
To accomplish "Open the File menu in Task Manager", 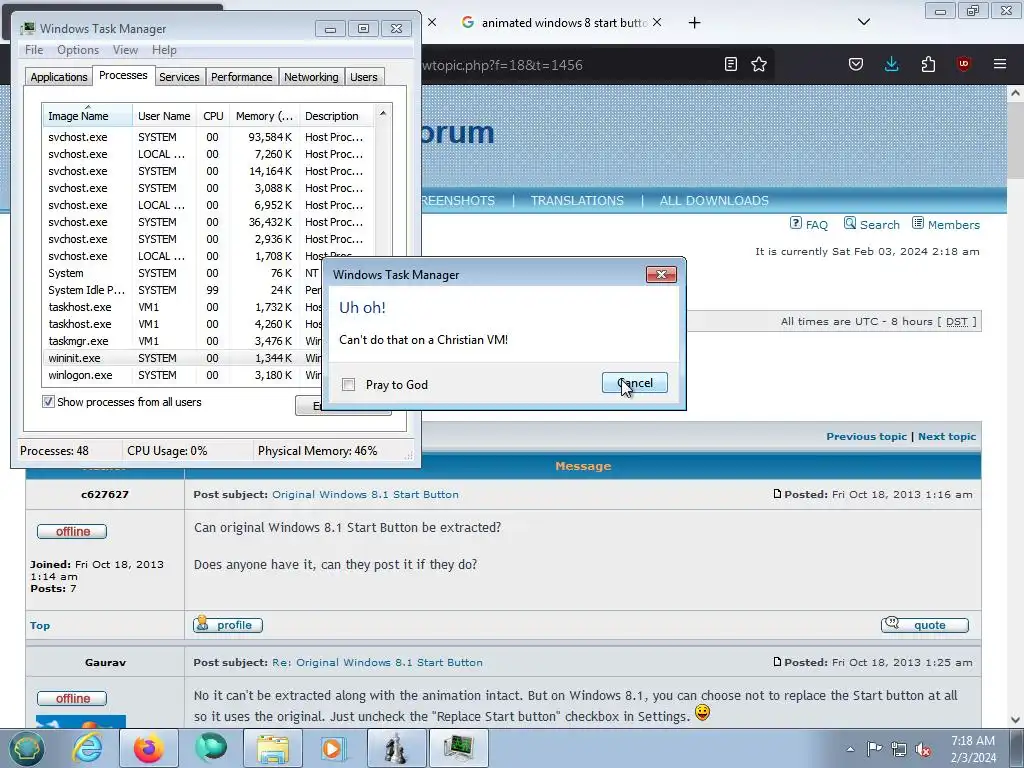I will tap(34, 50).
